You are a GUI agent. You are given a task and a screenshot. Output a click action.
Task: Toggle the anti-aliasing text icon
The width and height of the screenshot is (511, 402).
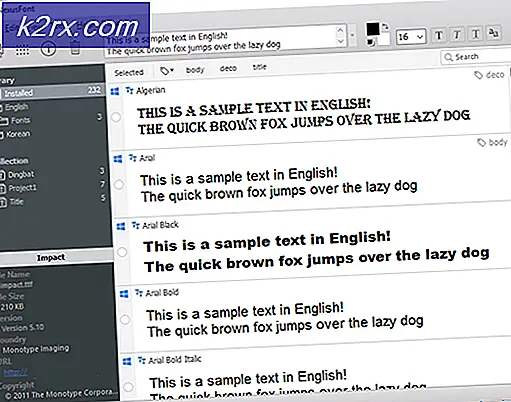pyautogui.click(x=493, y=33)
